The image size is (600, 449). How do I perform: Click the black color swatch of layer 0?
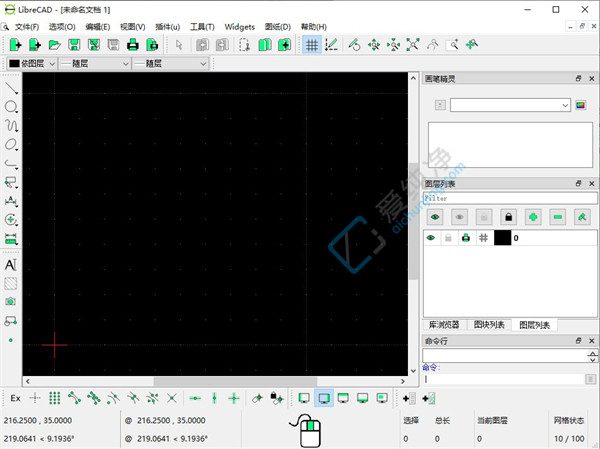click(502, 238)
